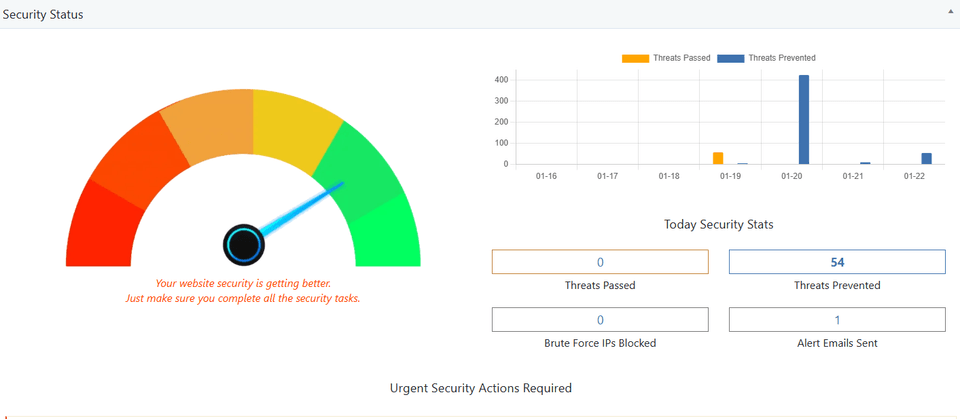The height and width of the screenshot is (419, 960).
Task: Click the Urgent Security Actions Required heading
Action: click(481, 388)
